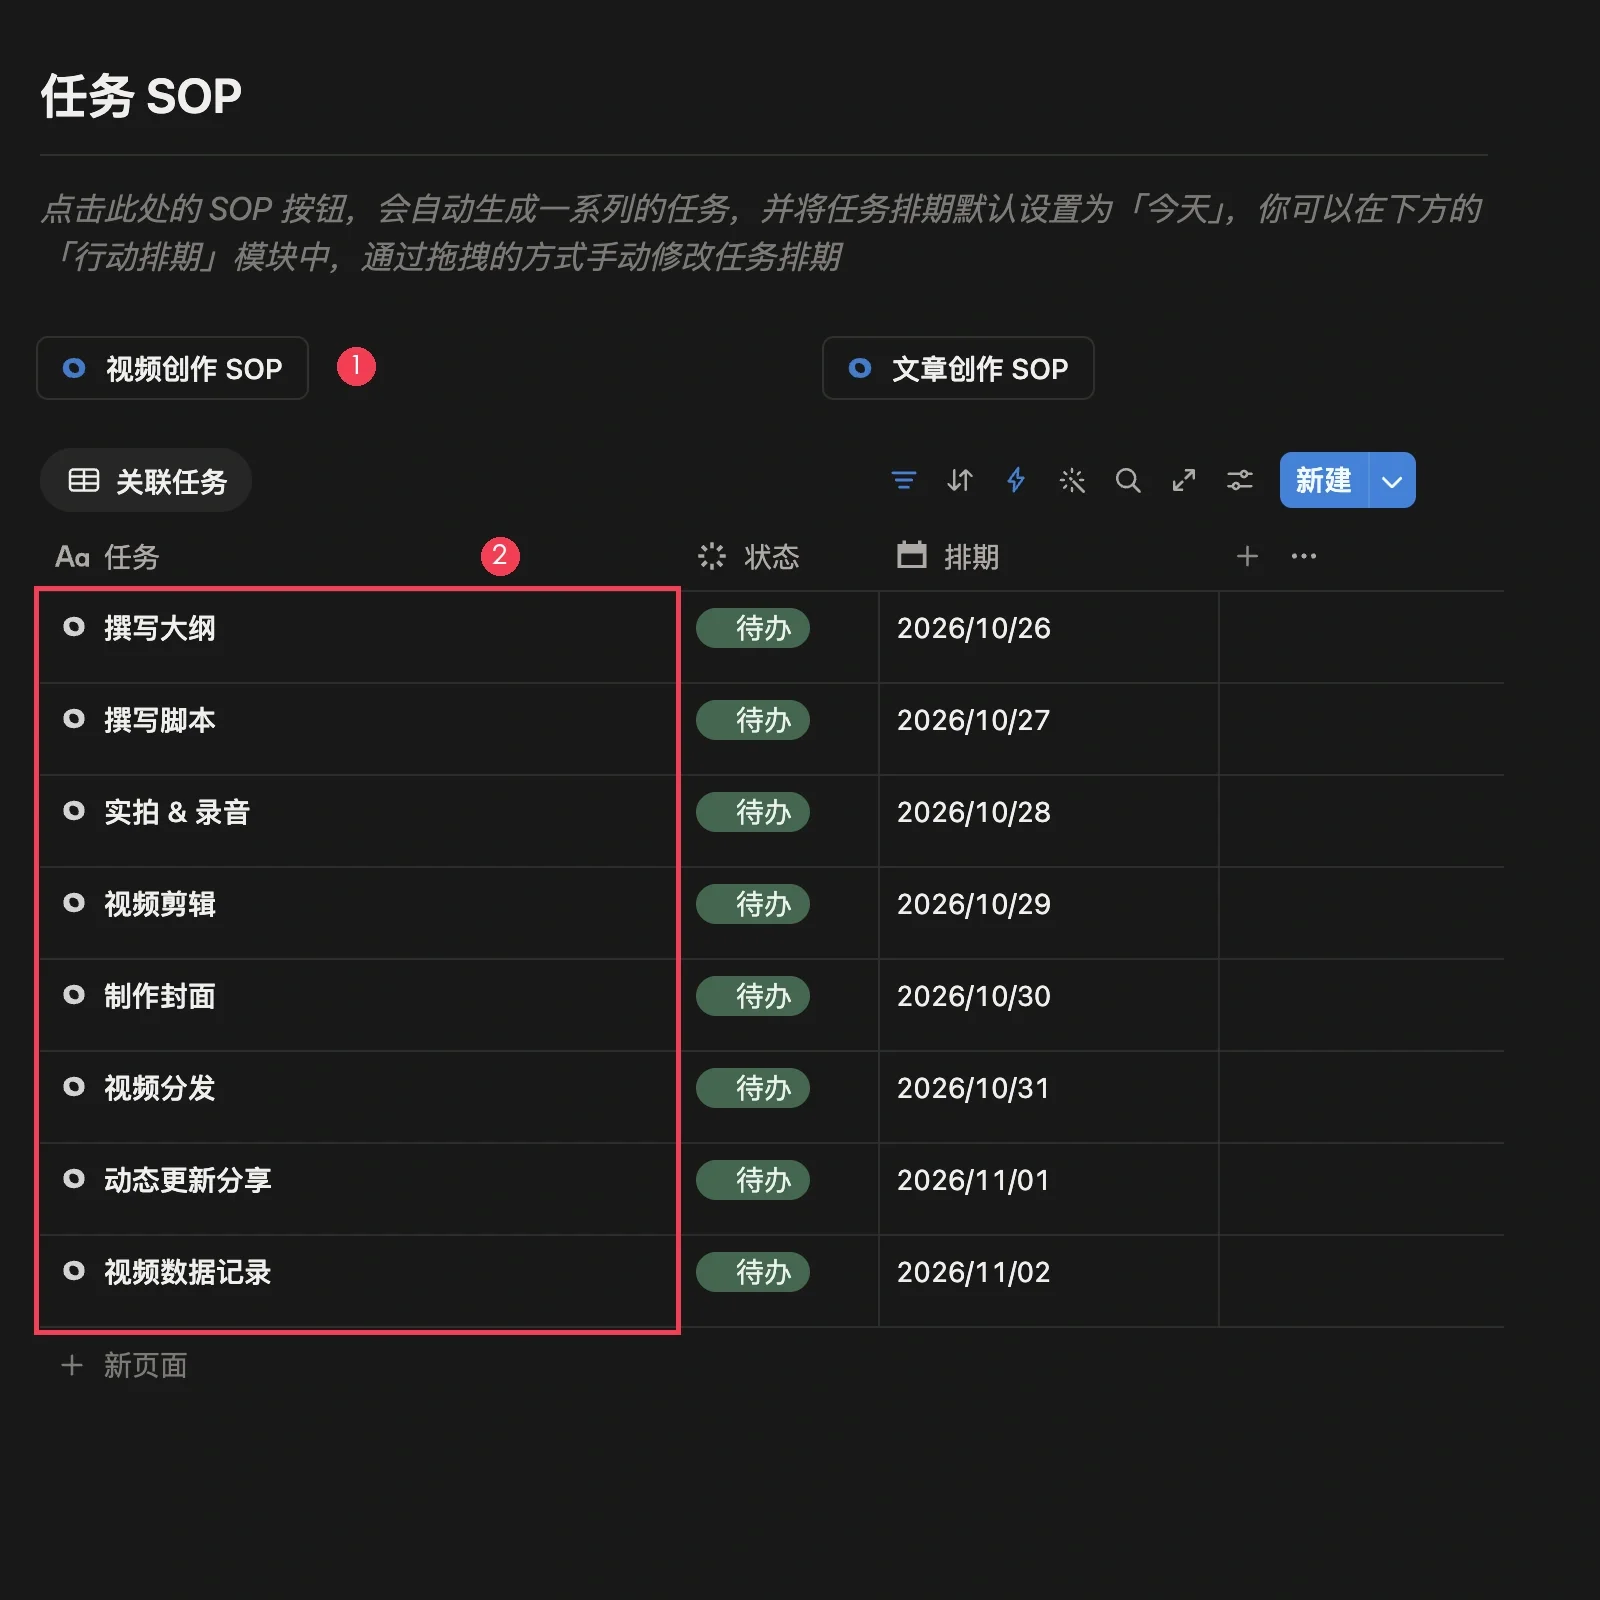This screenshot has height=1600, width=1600.
Task: Click the sparkle AI icon in toolbar
Action: point(1072,481)
